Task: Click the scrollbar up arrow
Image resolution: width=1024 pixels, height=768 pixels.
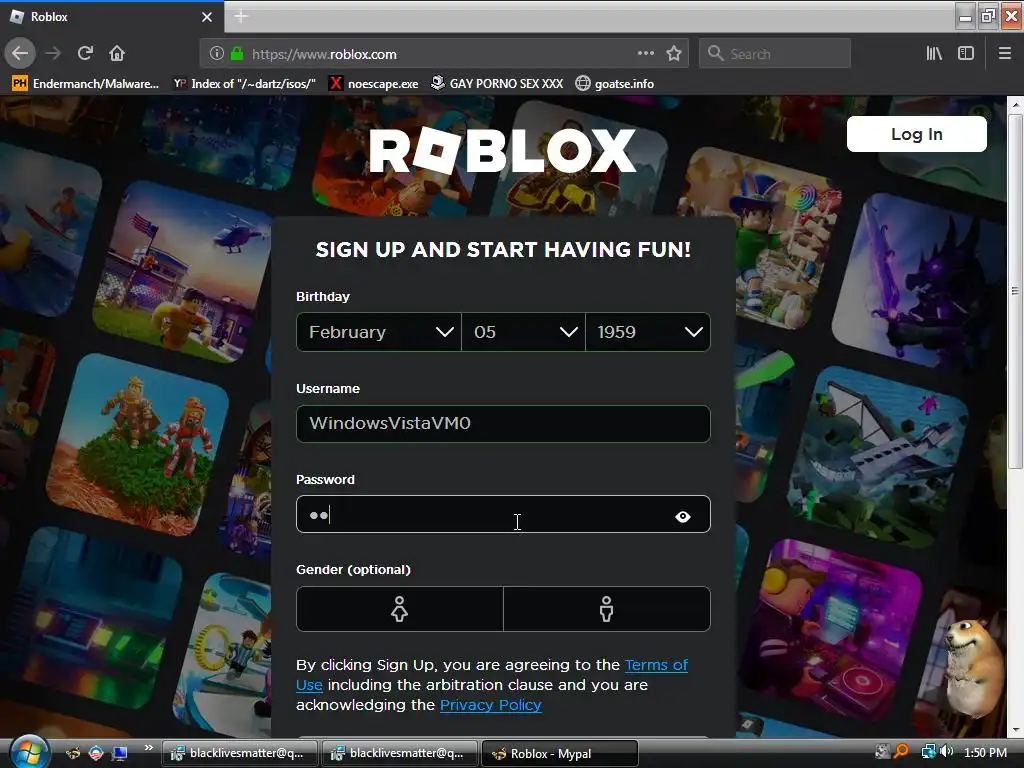Action: [1015, 104]
